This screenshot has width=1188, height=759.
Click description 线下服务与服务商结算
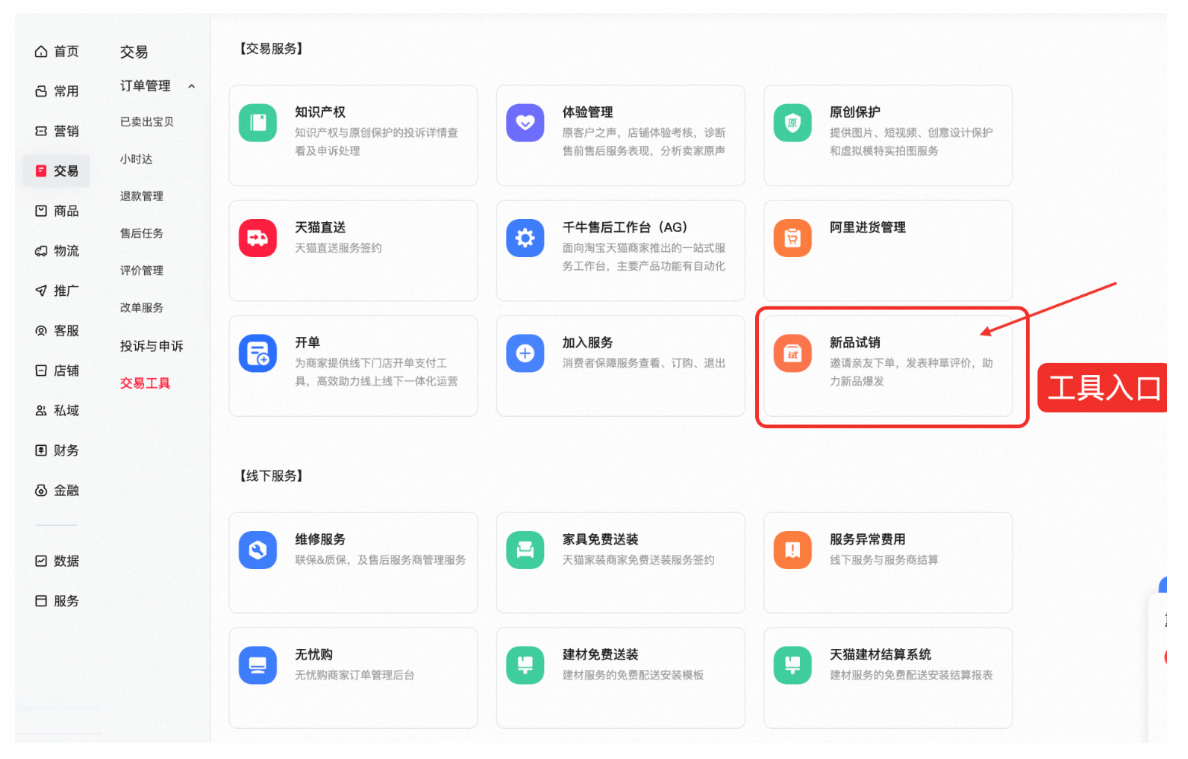click(883, 560)
